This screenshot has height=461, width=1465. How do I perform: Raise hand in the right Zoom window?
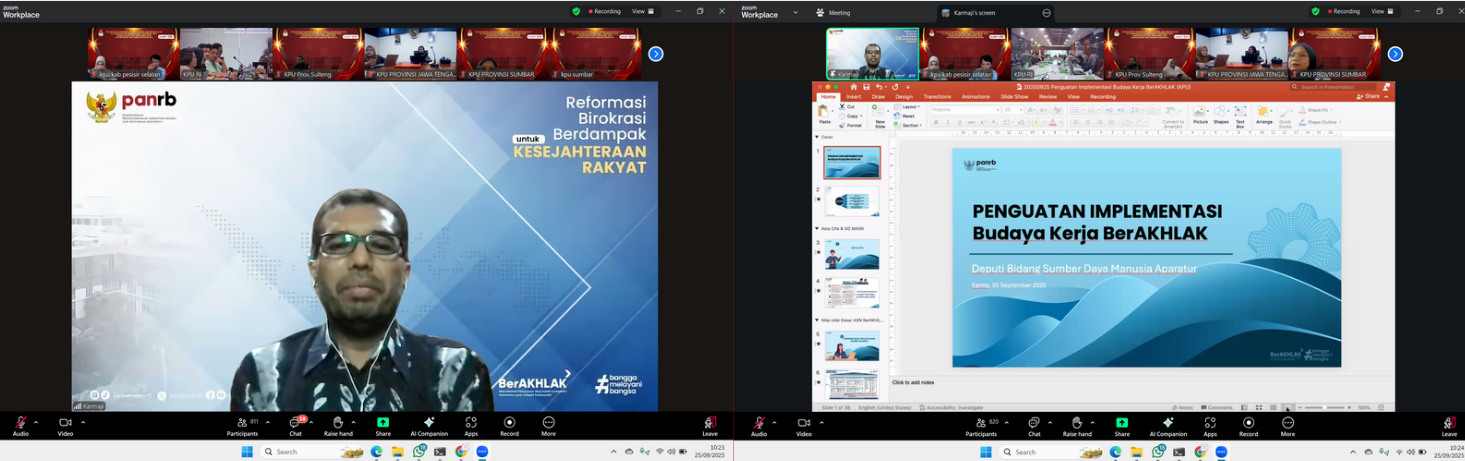click(1077, 423)
